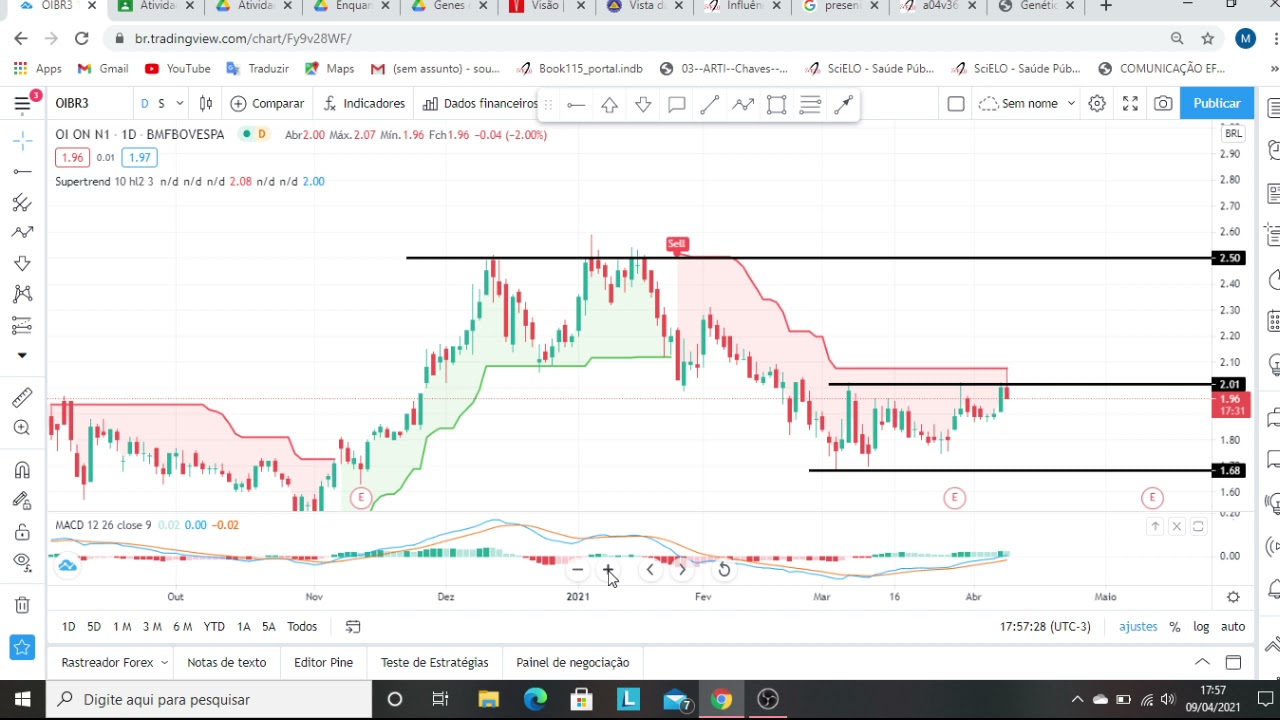The width and height of the screenshot is (1280, 720).
Task: Pick arrow-up mark from floating toolbar
Action: click(x=609, y=104)
